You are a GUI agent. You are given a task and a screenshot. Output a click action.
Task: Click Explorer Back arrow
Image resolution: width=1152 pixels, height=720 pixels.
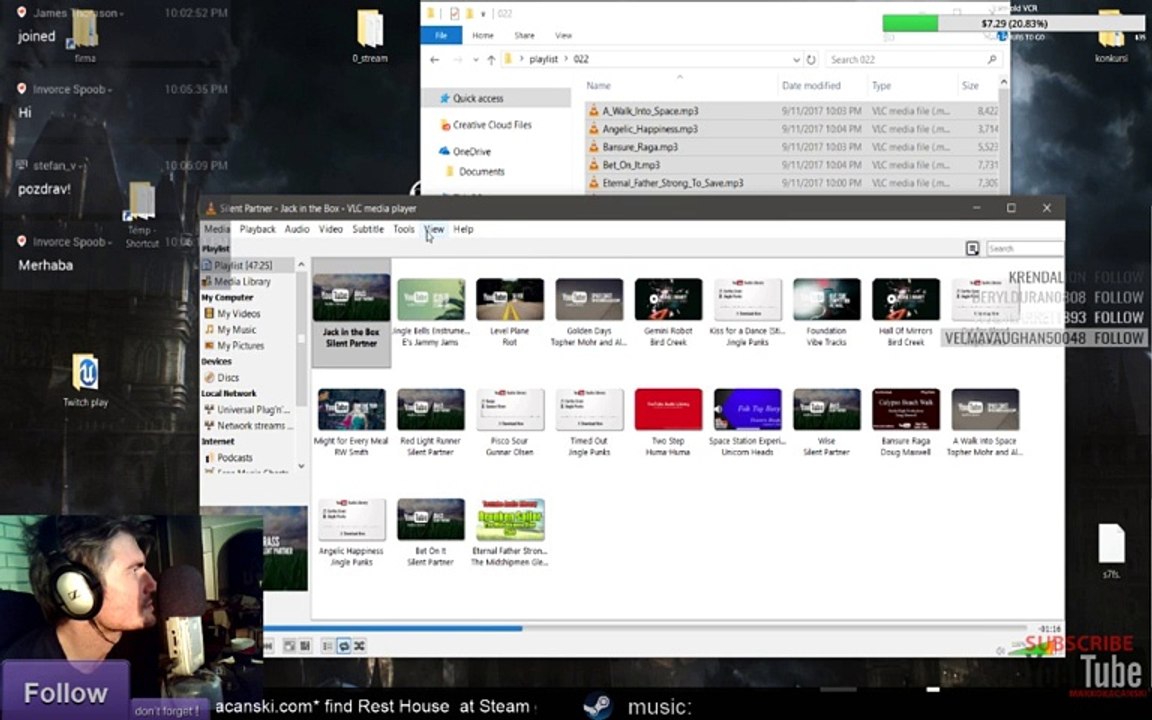[434, 60]
